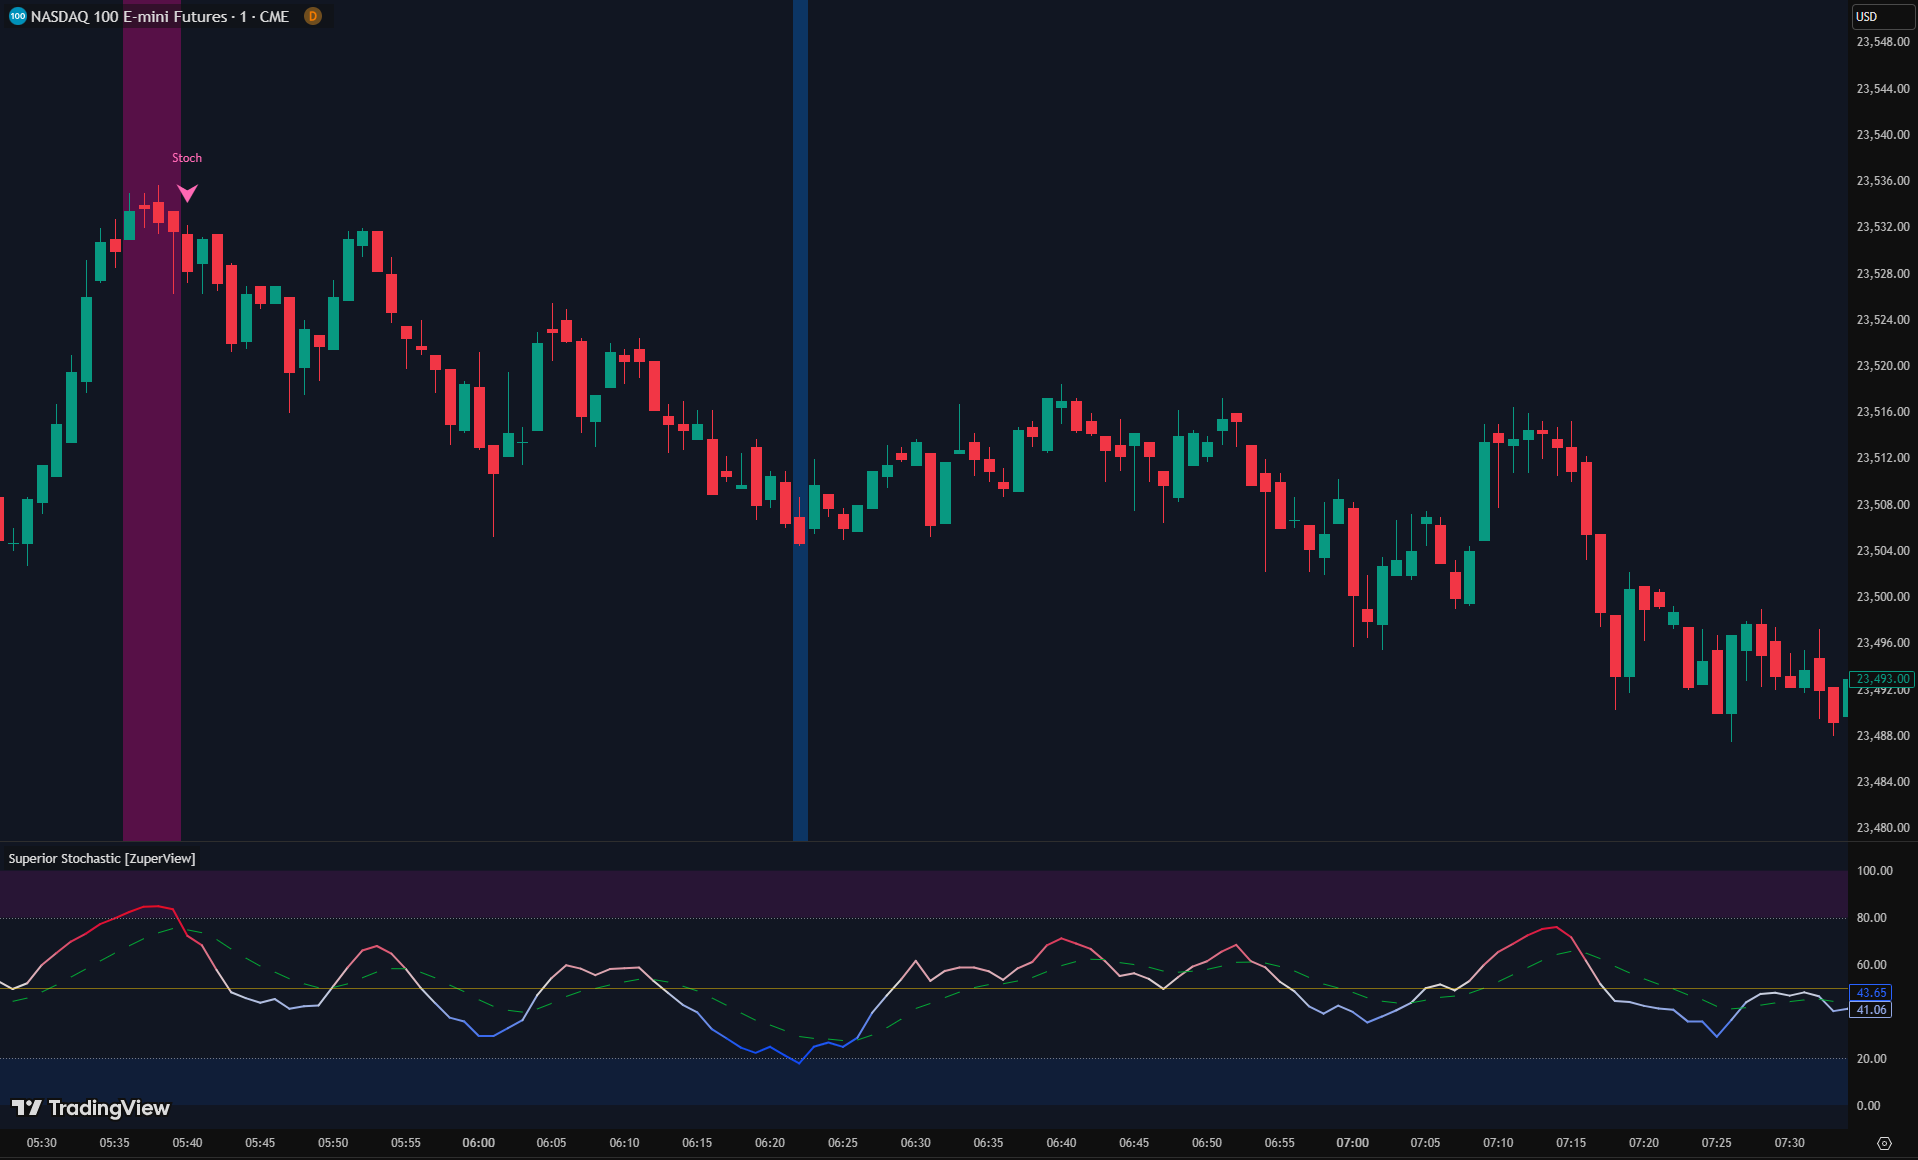Click the pink Stoch signal arrow

click(x=187, y=192)
